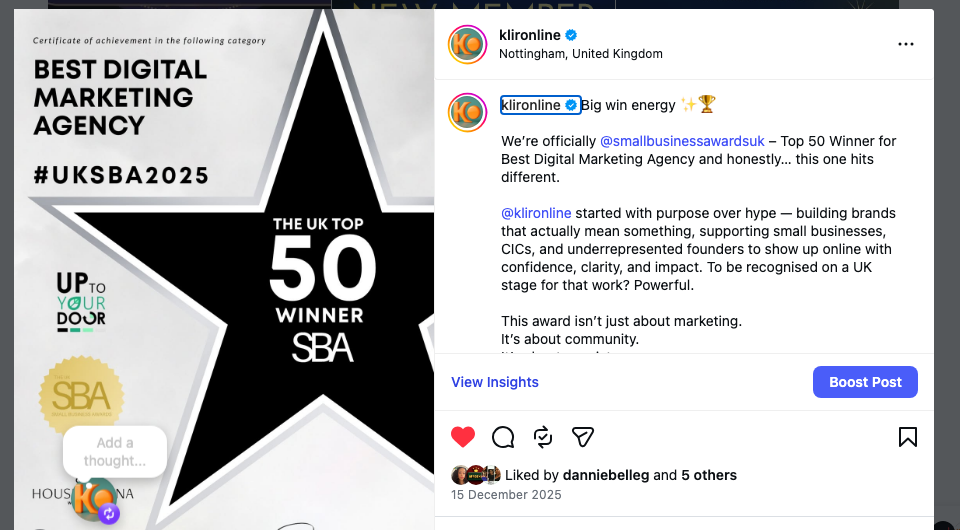Open View Insights
The width and height of the screenshot is (960, 530).
point(495,382)
